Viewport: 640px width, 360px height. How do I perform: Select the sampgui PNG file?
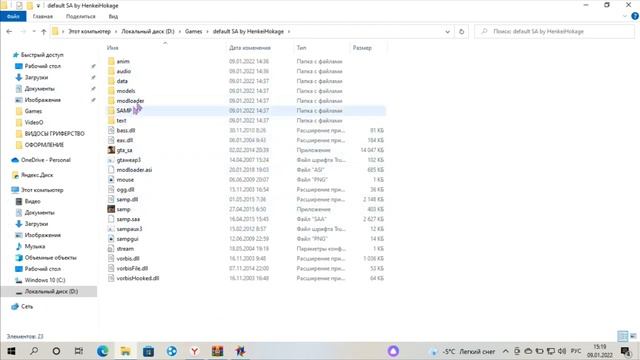coord(127,239)
